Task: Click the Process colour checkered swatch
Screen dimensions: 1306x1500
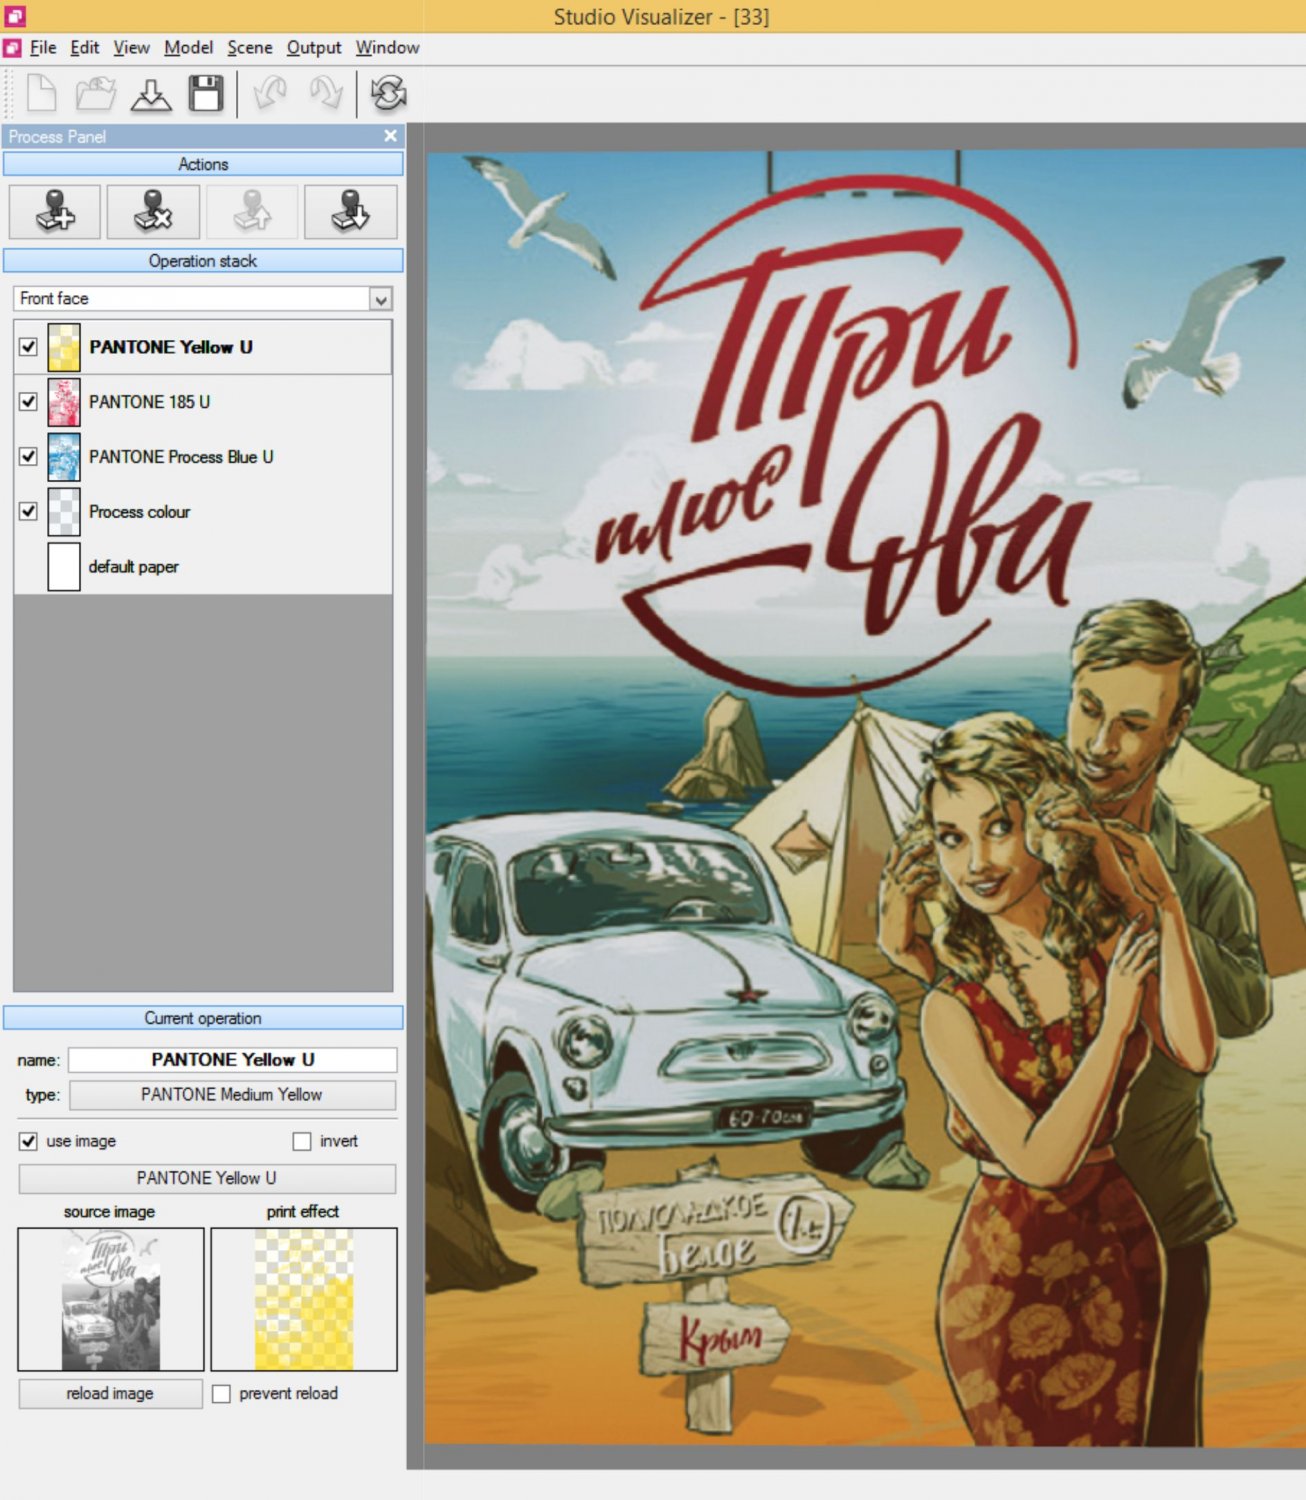Action: point(64,512)
